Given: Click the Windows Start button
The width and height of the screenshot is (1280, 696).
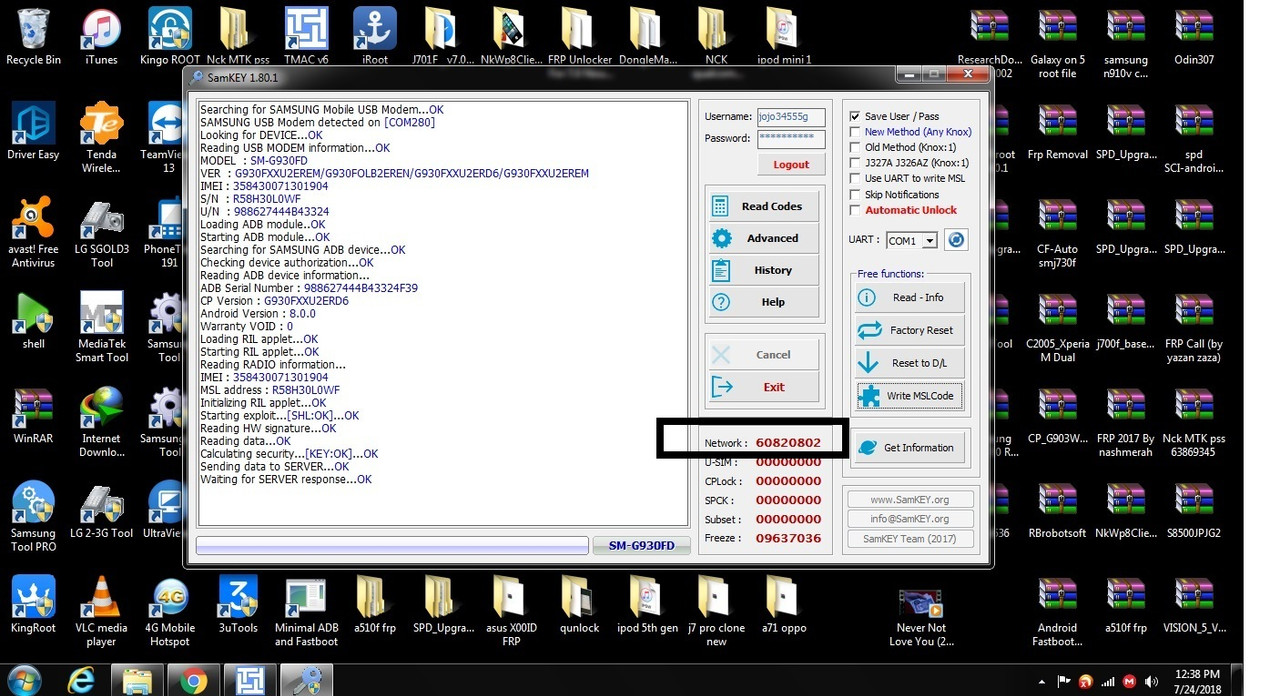Looking at the screenshot, I should tap(24, 680).
